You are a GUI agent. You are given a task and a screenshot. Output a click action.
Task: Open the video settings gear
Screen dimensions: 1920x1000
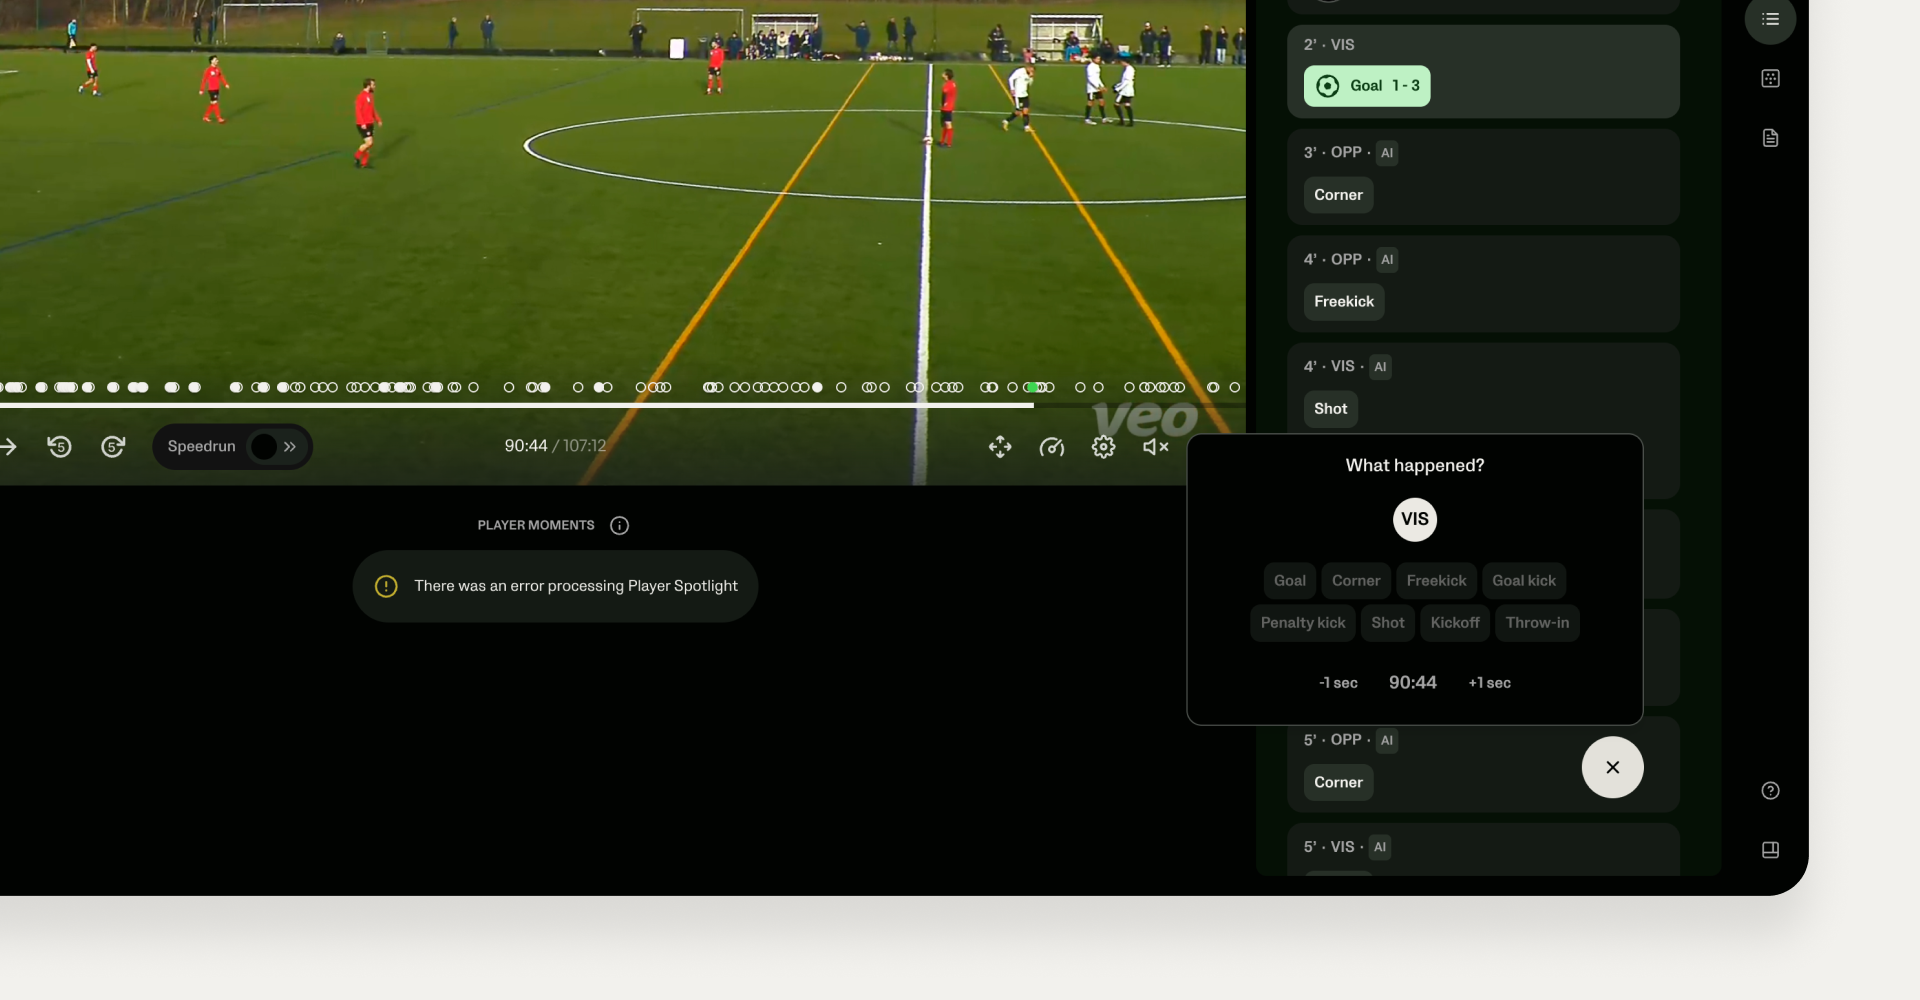click(x=1103, y=447)
